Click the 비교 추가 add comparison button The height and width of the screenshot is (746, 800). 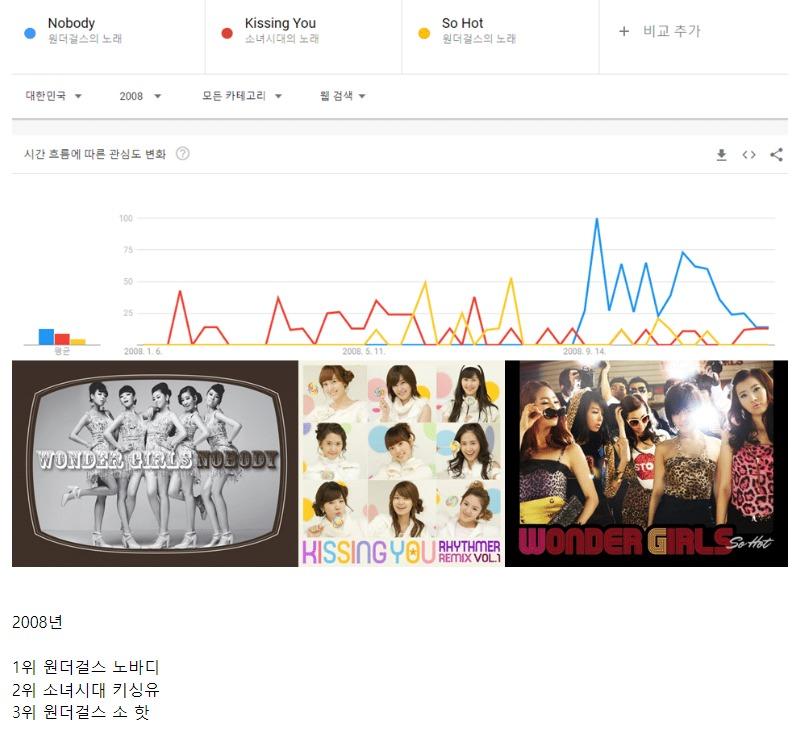[x=659, y=32]
